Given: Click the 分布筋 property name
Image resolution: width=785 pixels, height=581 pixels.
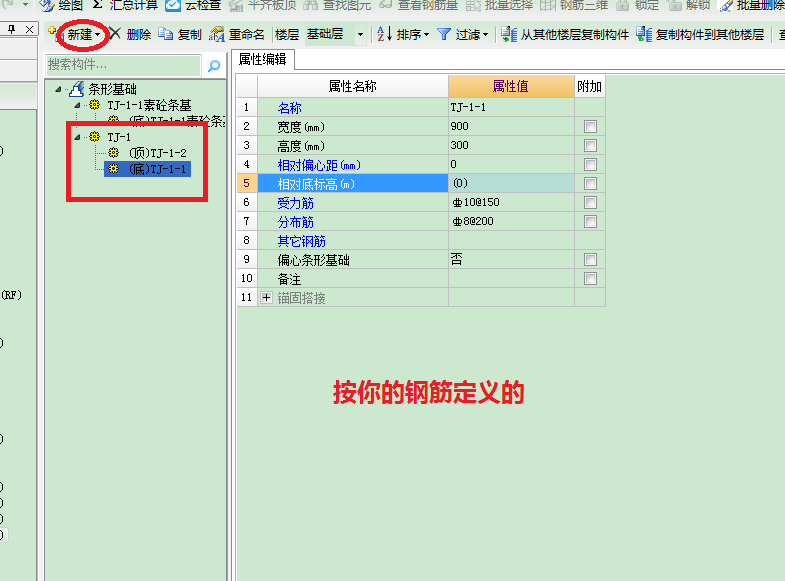Looking at the screenshot, I should point(295,222).
